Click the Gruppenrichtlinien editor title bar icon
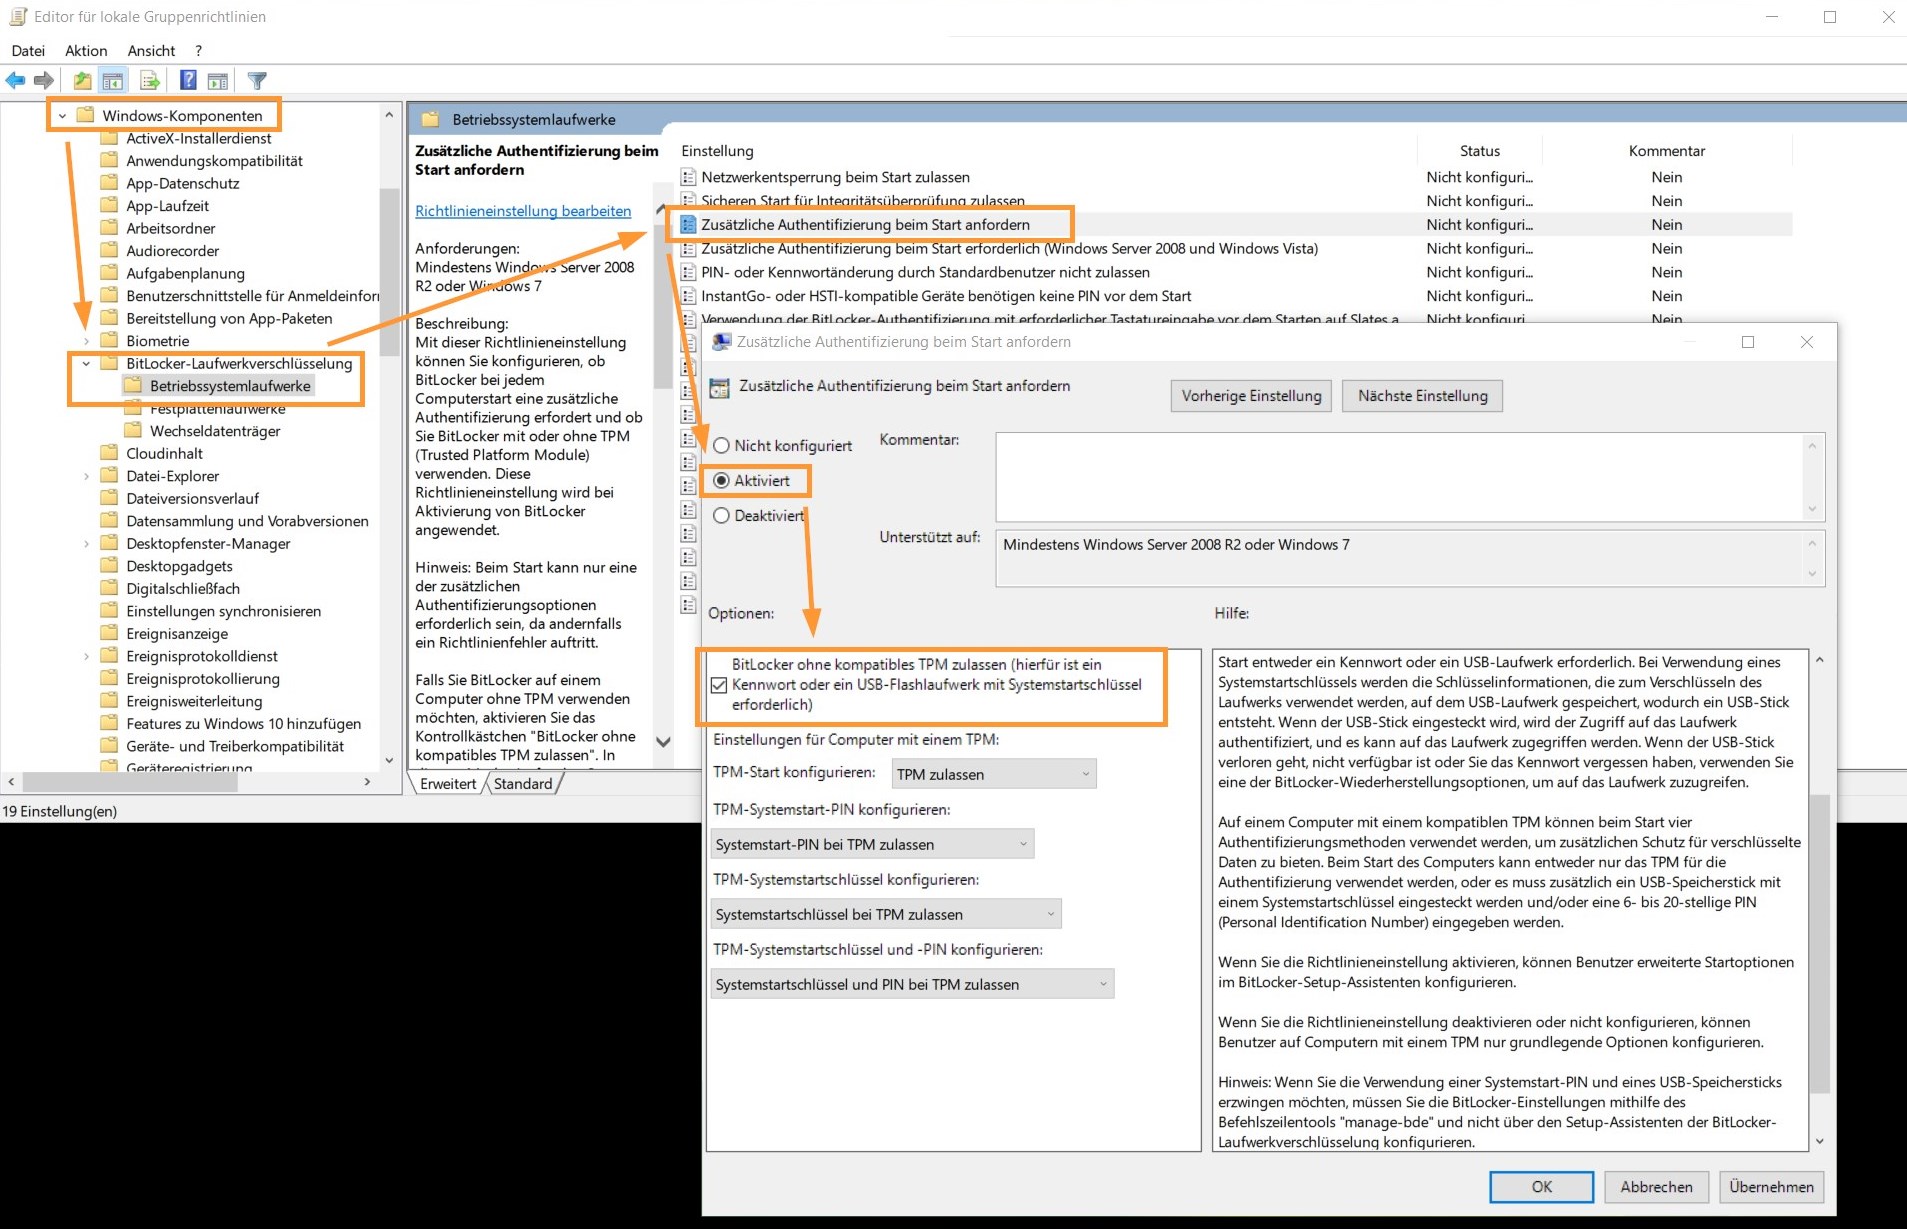 coord(18,17)
